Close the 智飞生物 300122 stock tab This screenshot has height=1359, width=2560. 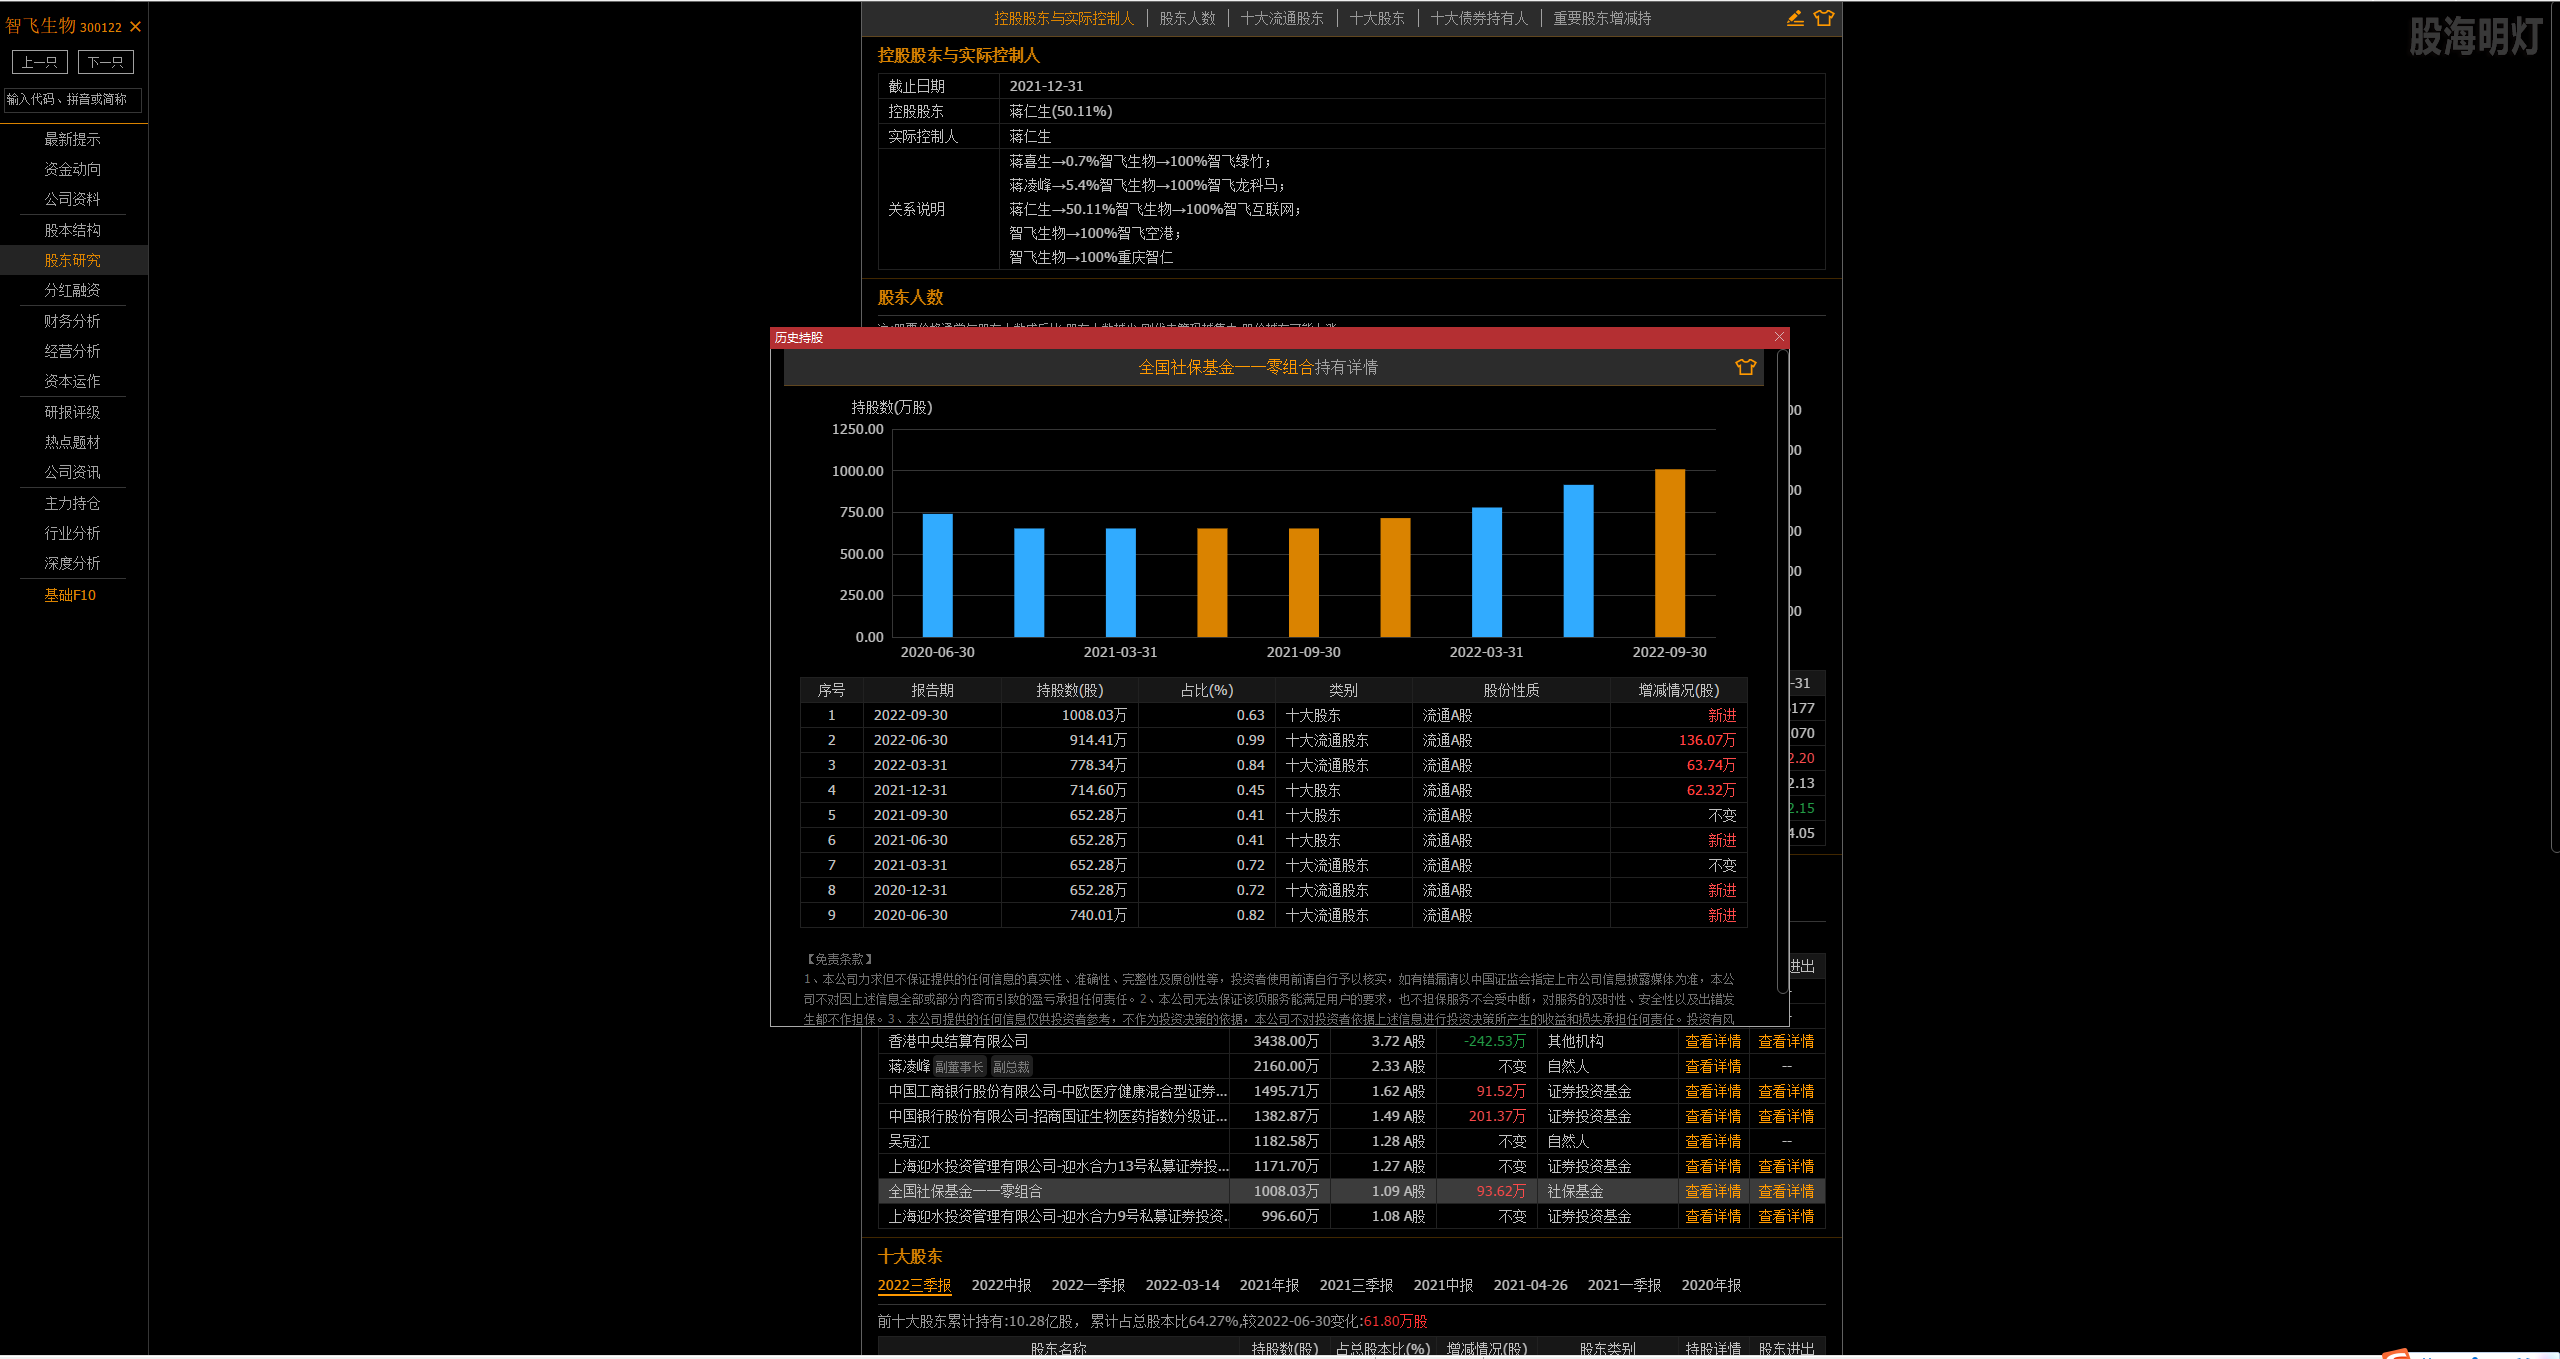coord(136,27)
